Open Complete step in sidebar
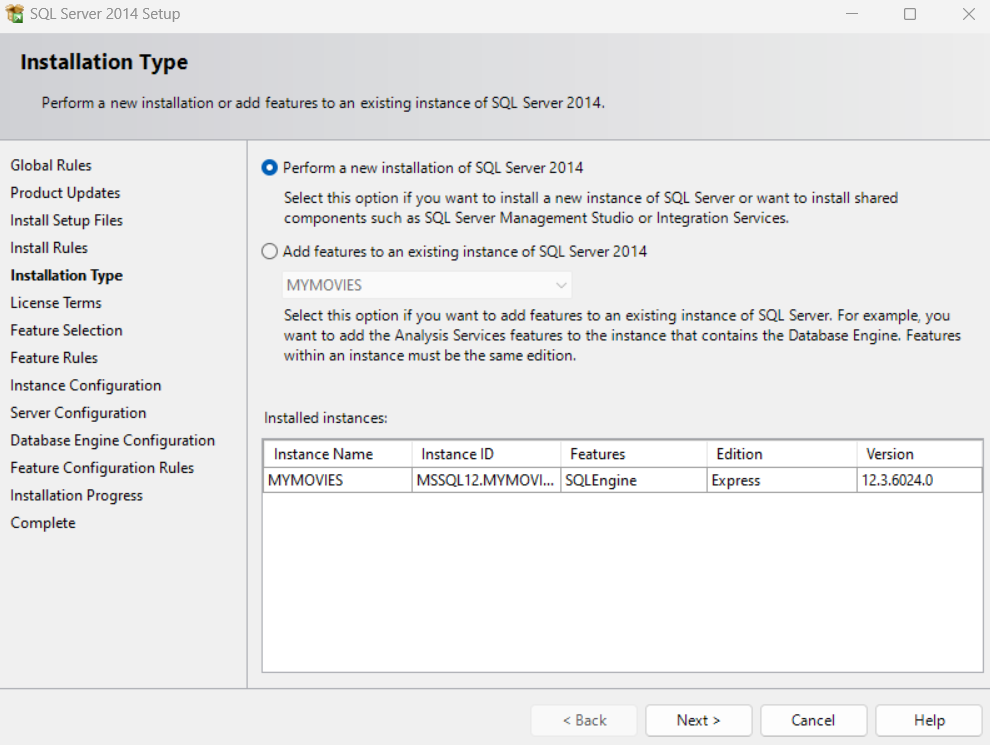This screenshot has width=990, height=745. [43, 523]
